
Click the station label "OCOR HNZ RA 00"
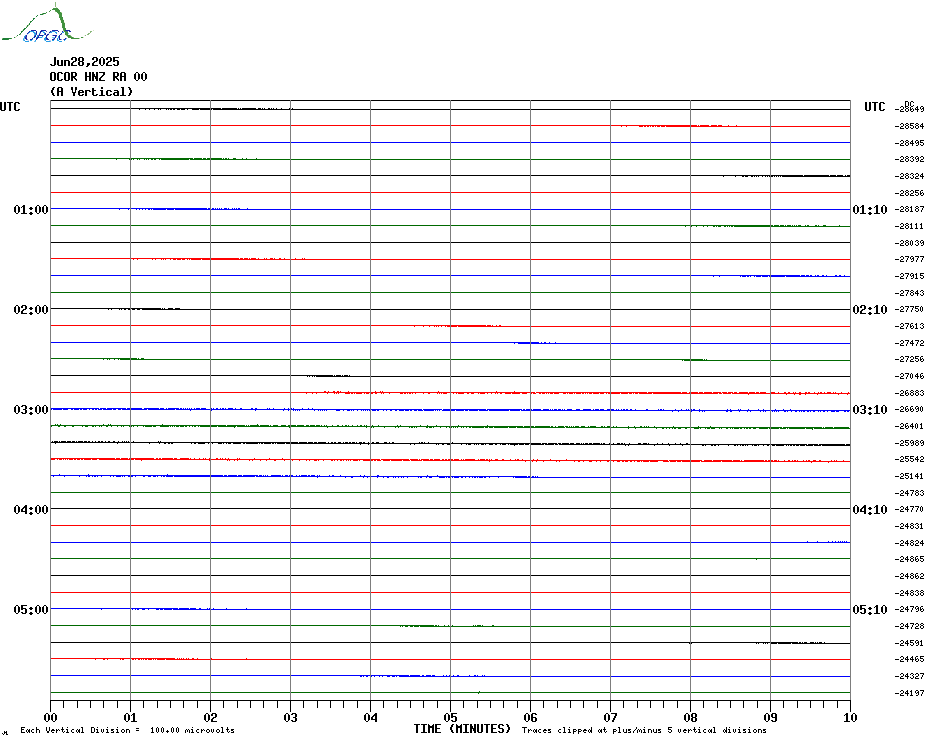(98, 77)
